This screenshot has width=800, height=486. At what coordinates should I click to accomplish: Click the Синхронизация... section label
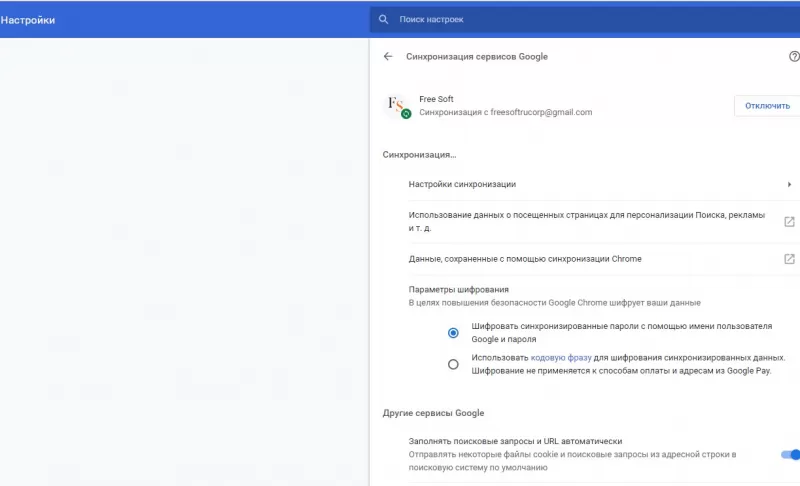tap(419, 155)
